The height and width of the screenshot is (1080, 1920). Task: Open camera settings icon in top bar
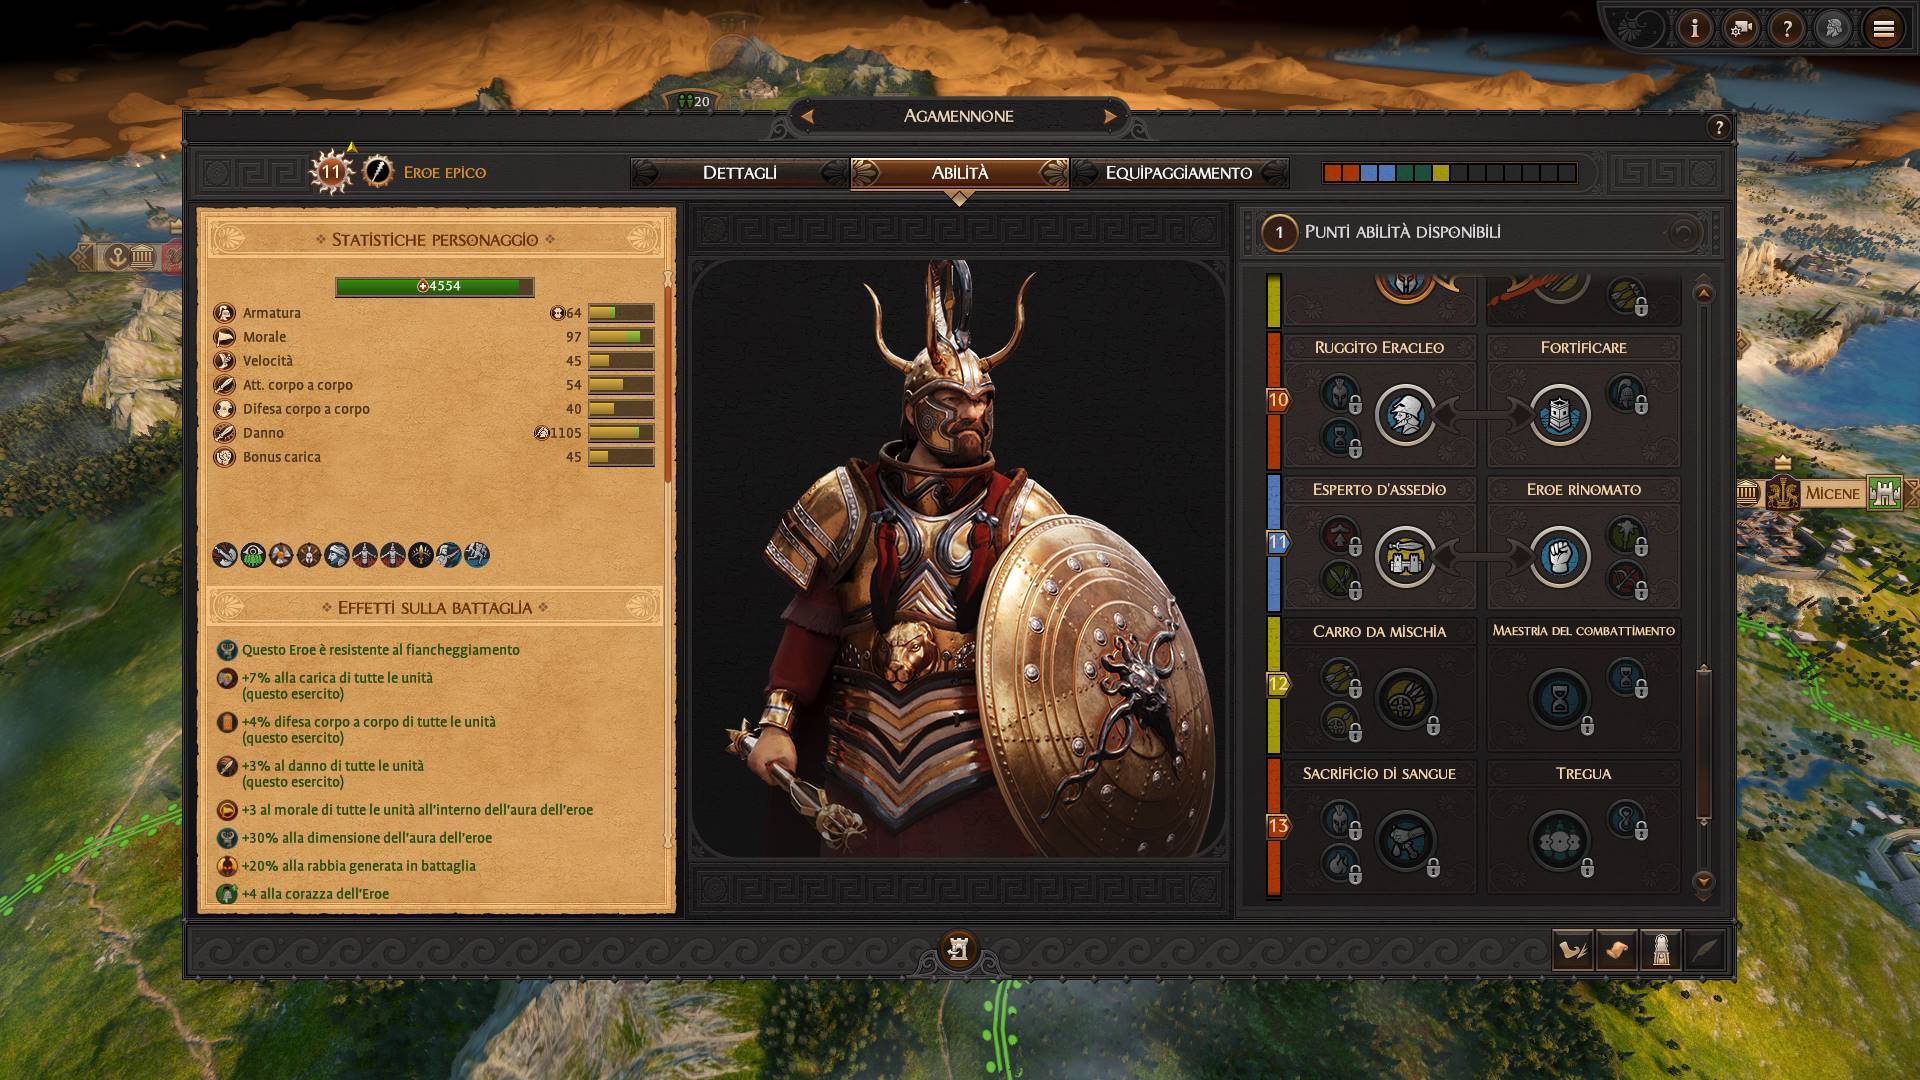point(1741,29)
